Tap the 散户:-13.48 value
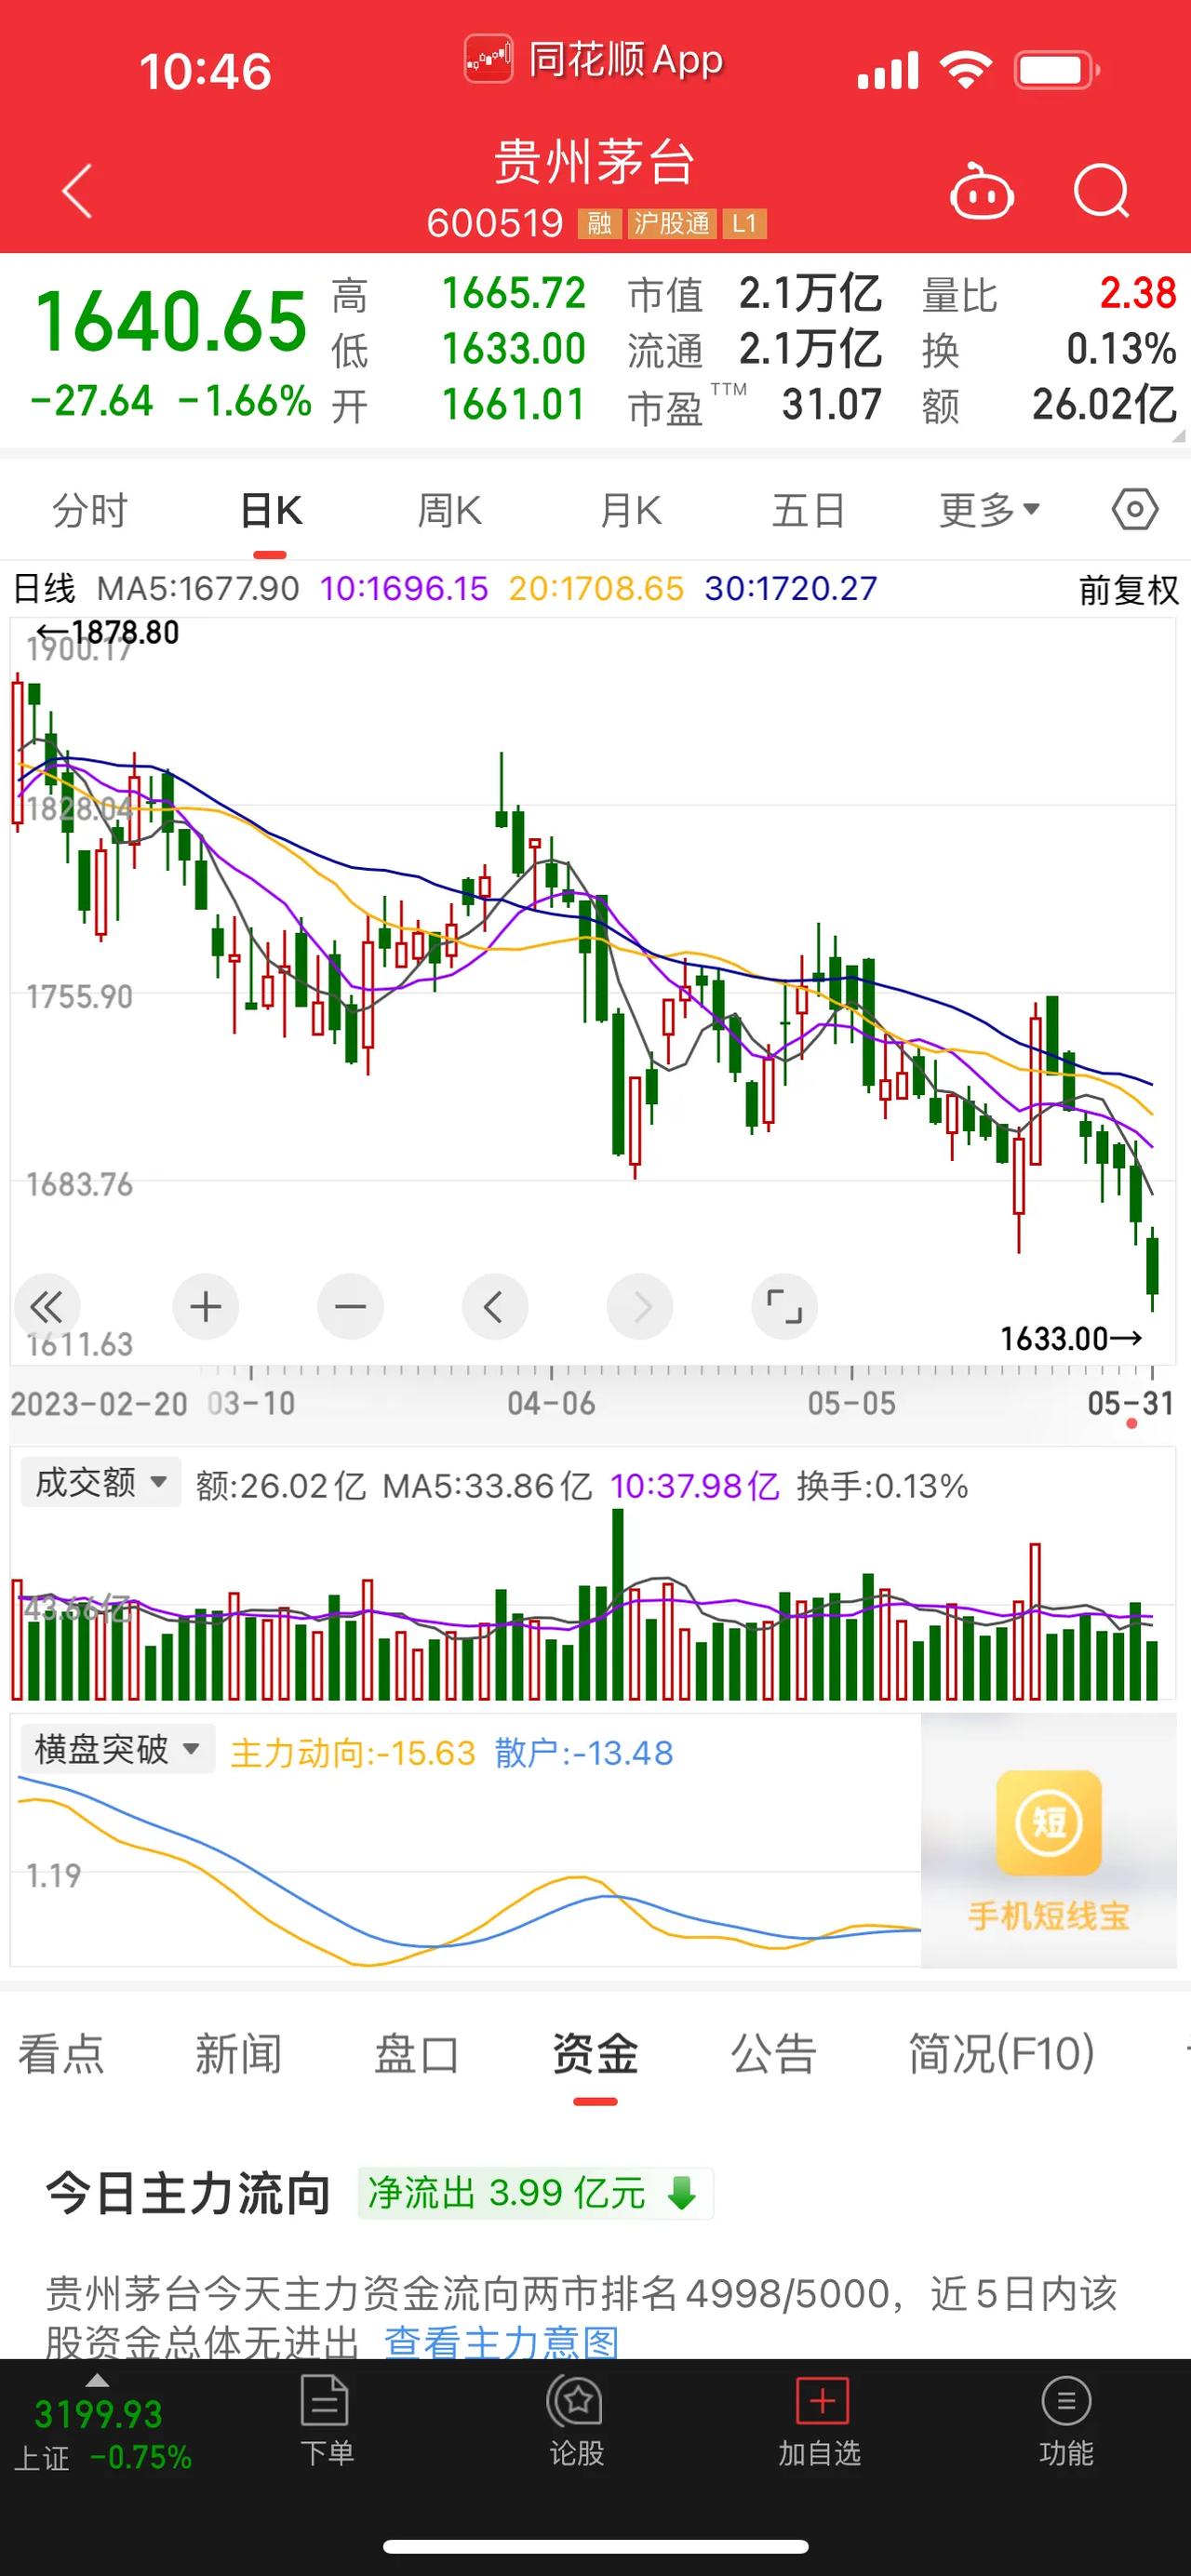The height and width of the screenshot is (2576, 1191). click(x=584, y=1752)
